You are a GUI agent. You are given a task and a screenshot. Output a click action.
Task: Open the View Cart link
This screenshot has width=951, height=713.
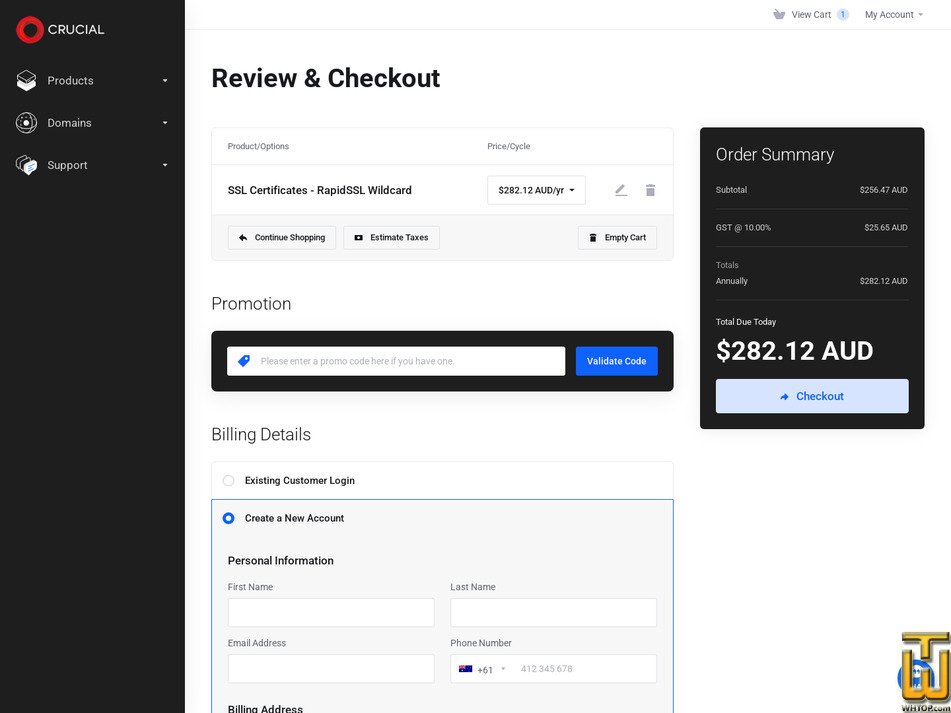(x=811, y=15)
